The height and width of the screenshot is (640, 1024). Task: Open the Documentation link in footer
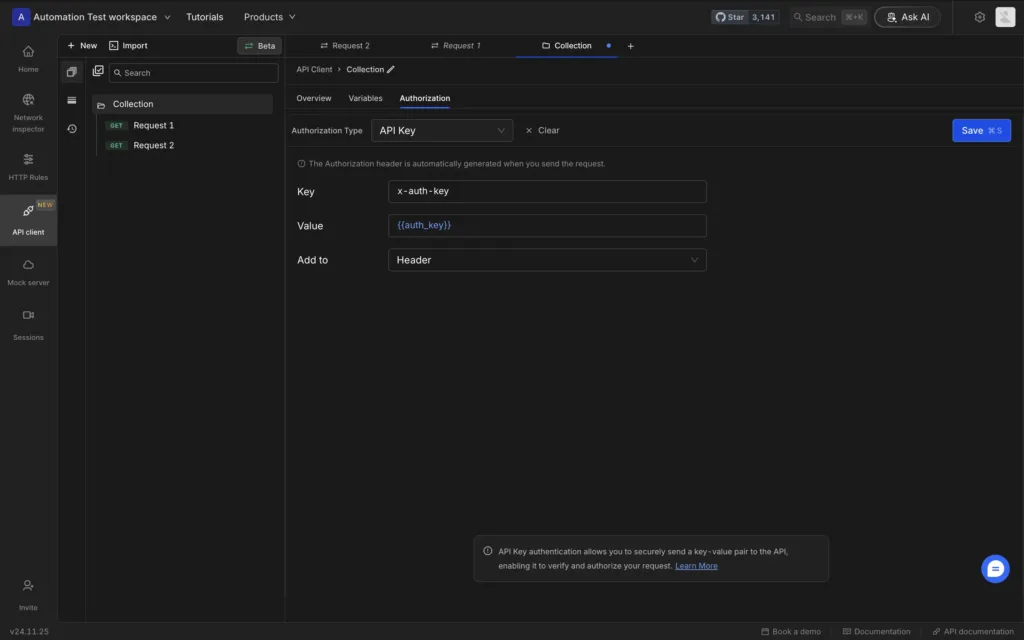click(876, 632)
